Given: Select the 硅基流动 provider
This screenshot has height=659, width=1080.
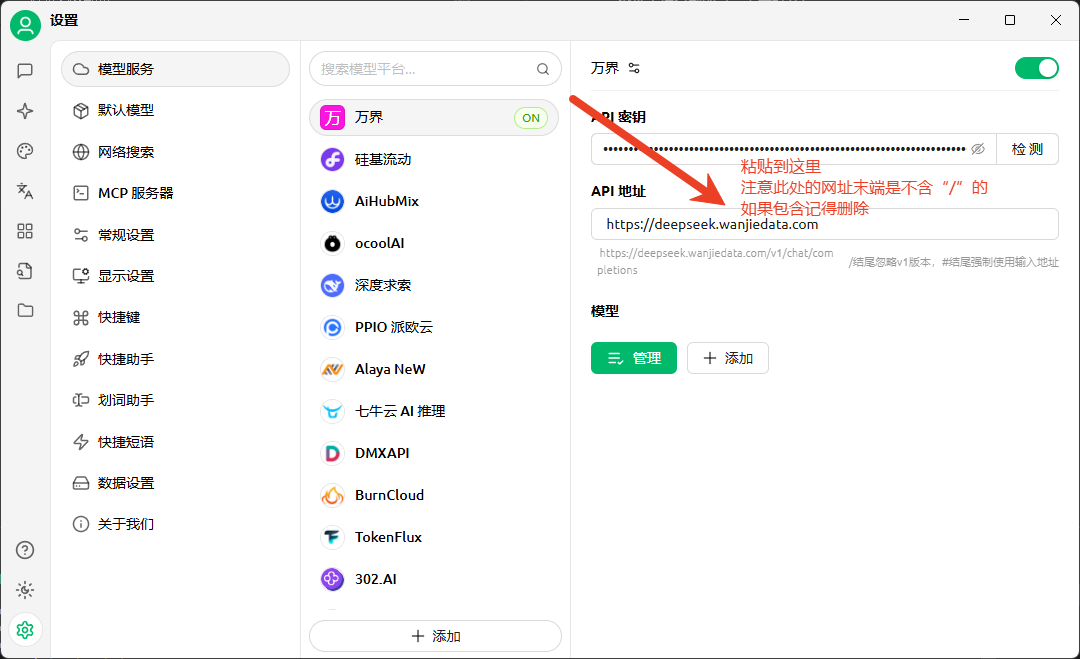Looking at the screenshot, I should coord(434,160).
